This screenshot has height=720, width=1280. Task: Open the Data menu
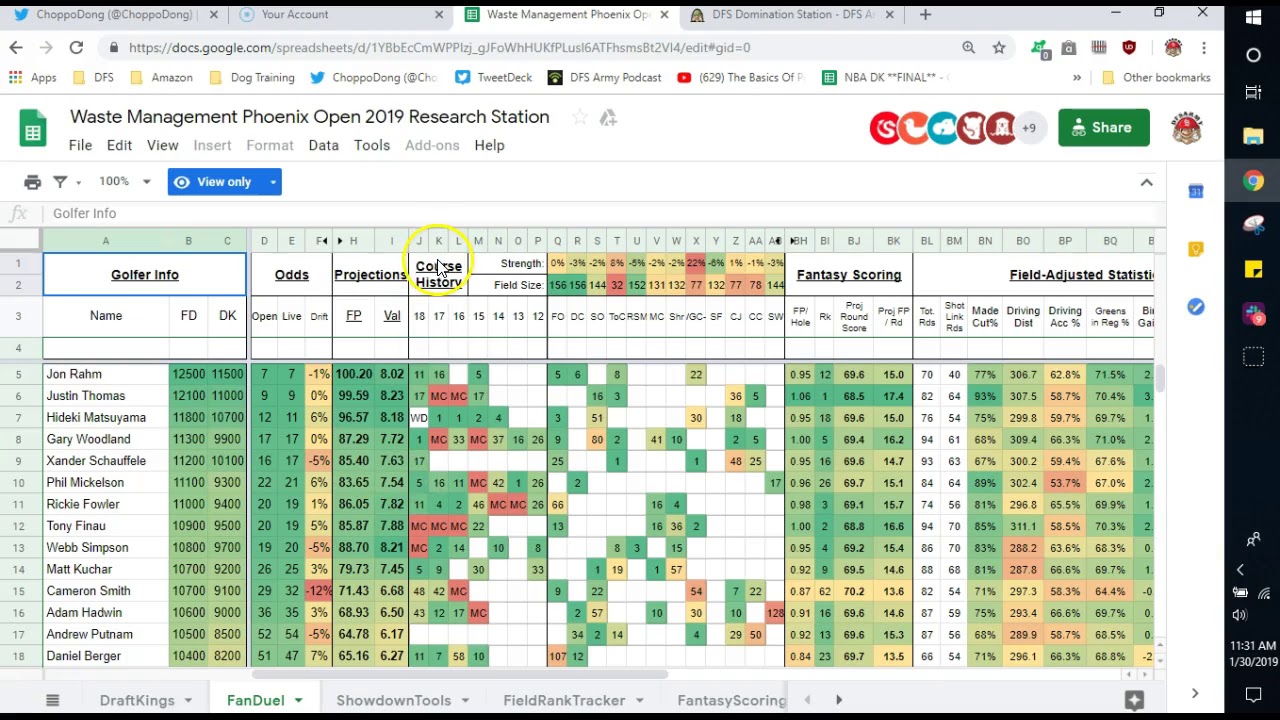(x=323, y=145)
